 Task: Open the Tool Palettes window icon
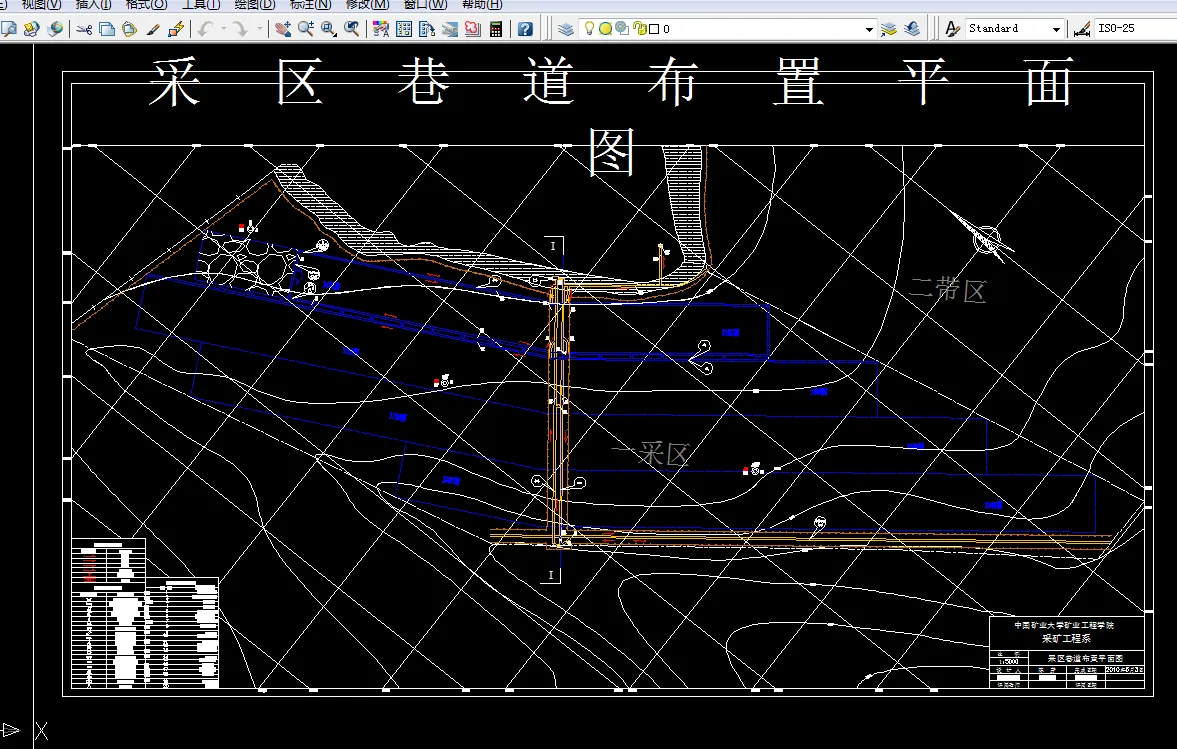427,29
